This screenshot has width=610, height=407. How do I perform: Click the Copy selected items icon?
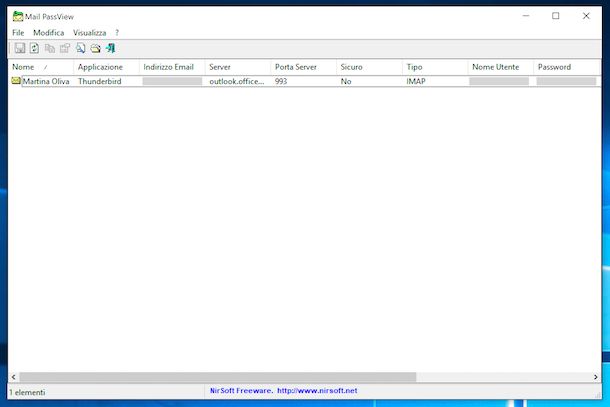(x=50, y=48)
